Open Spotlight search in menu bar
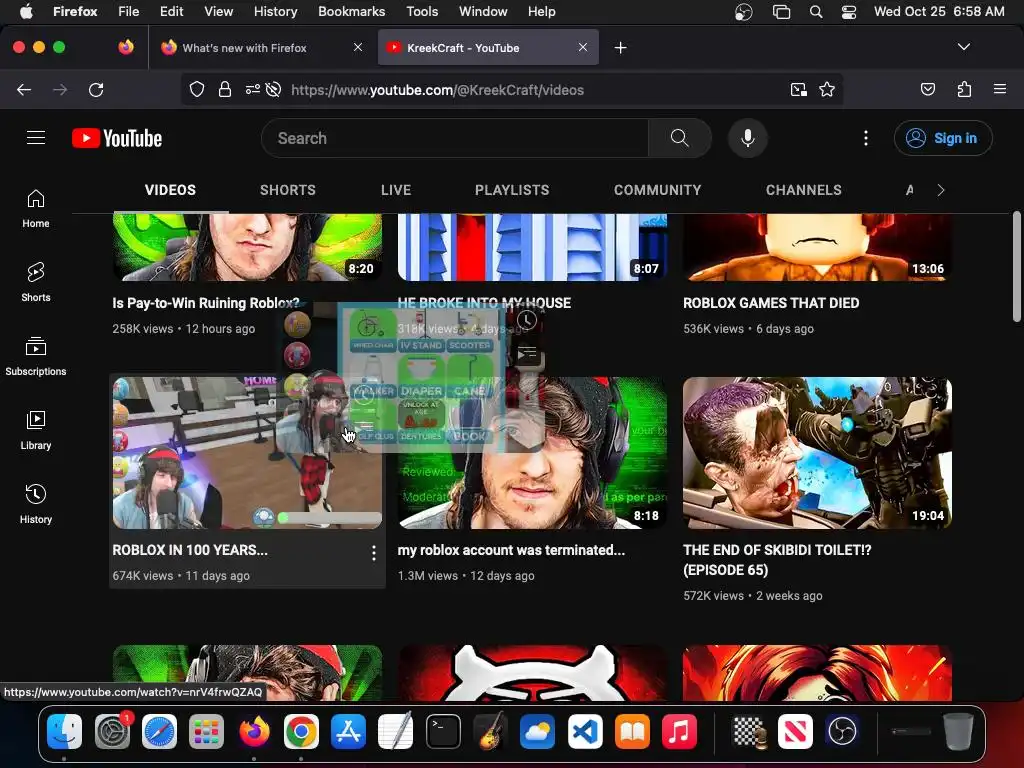Viewport: 1024px width, 768px height. pyautogui.click(x=816, y=12)
